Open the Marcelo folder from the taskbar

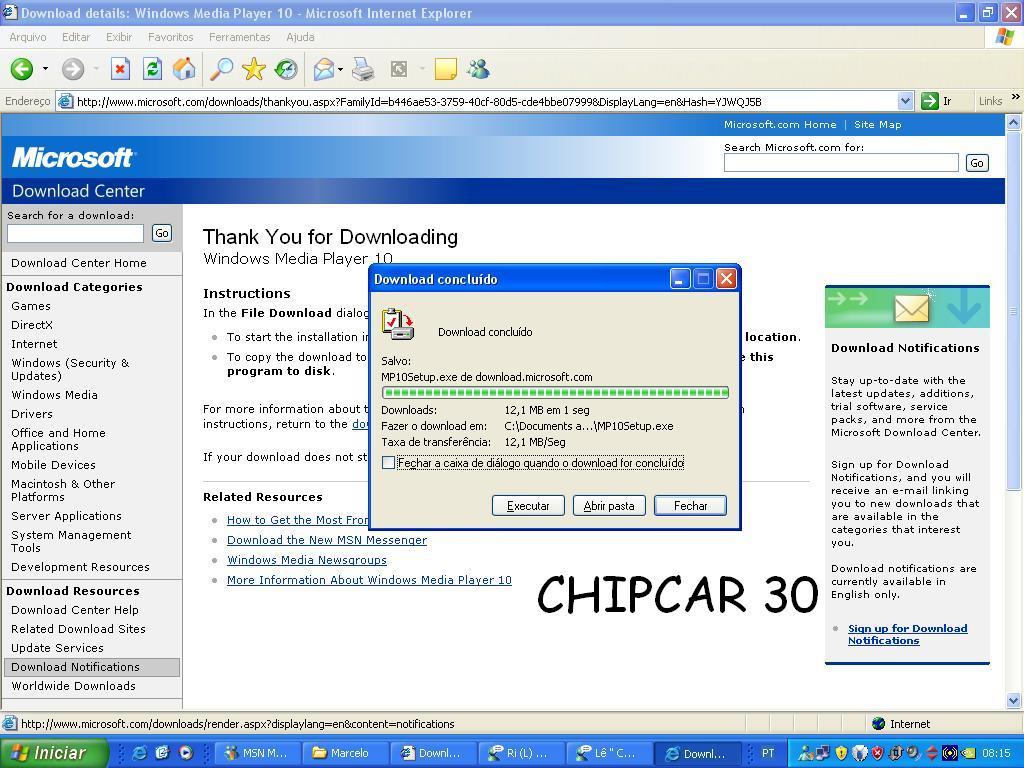point(345,753)
